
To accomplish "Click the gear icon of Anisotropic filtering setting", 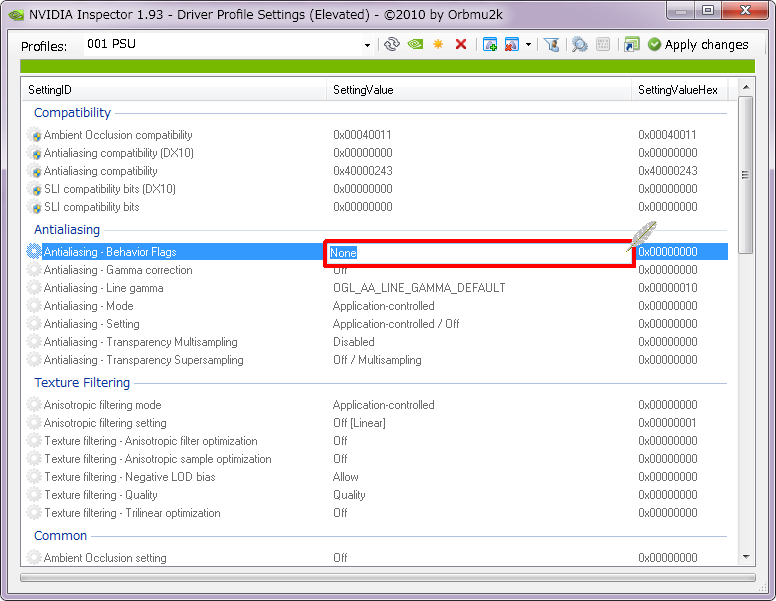I will click(x=34, y=423).
